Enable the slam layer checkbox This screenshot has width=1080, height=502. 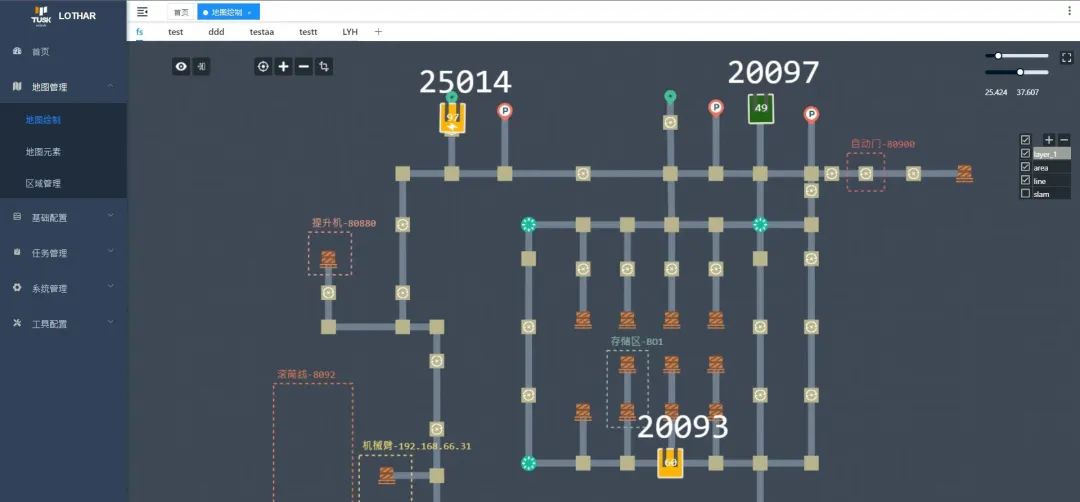point(1025,194)
